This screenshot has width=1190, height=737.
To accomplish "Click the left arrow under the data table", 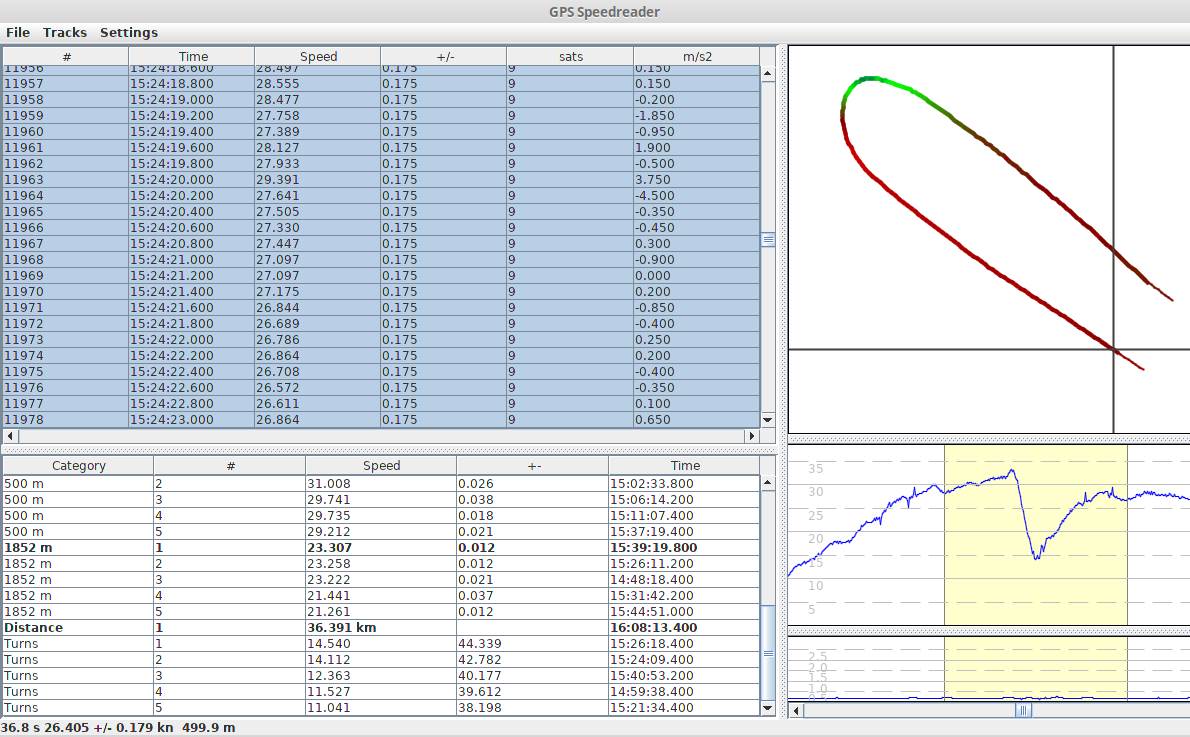I will 10,437.
